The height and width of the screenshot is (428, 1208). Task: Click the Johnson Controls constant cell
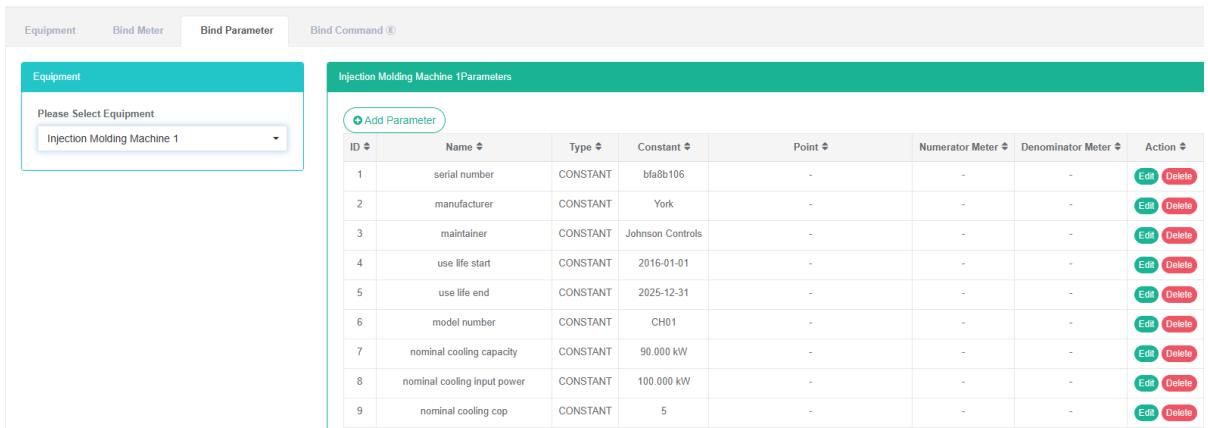662,234
